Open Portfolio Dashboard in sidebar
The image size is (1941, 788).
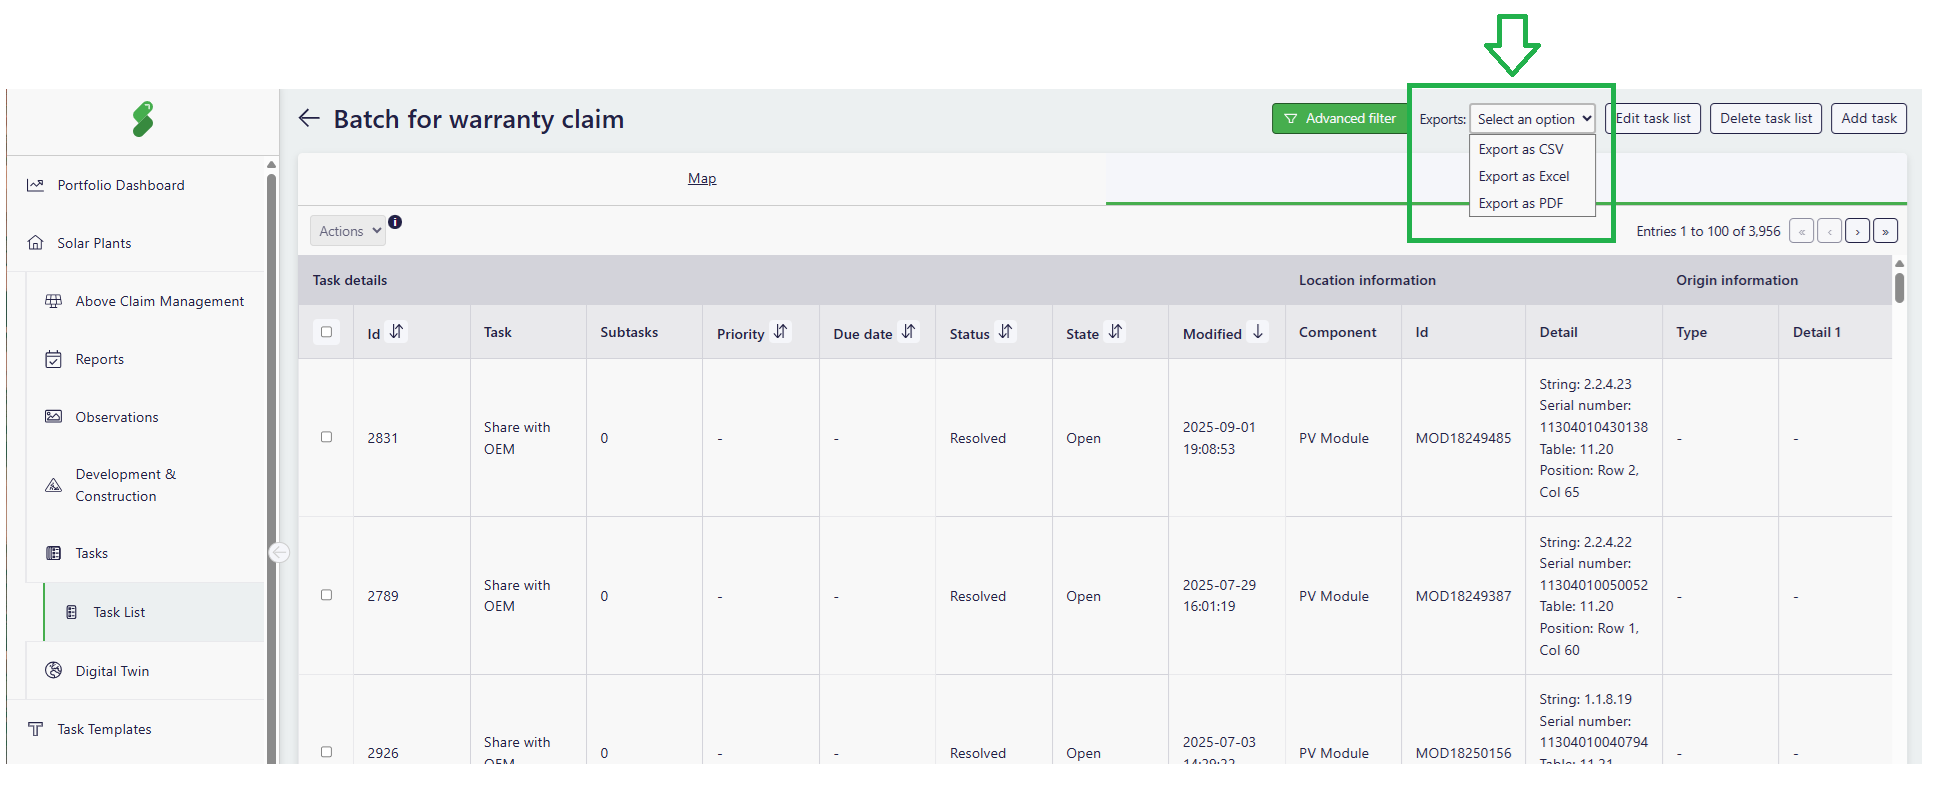(121, 185)
